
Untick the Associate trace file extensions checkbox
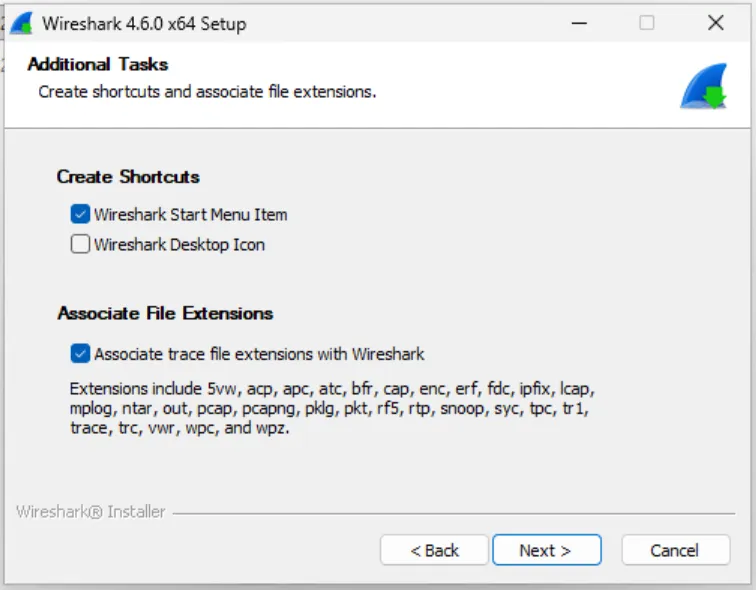coord(80,353)
